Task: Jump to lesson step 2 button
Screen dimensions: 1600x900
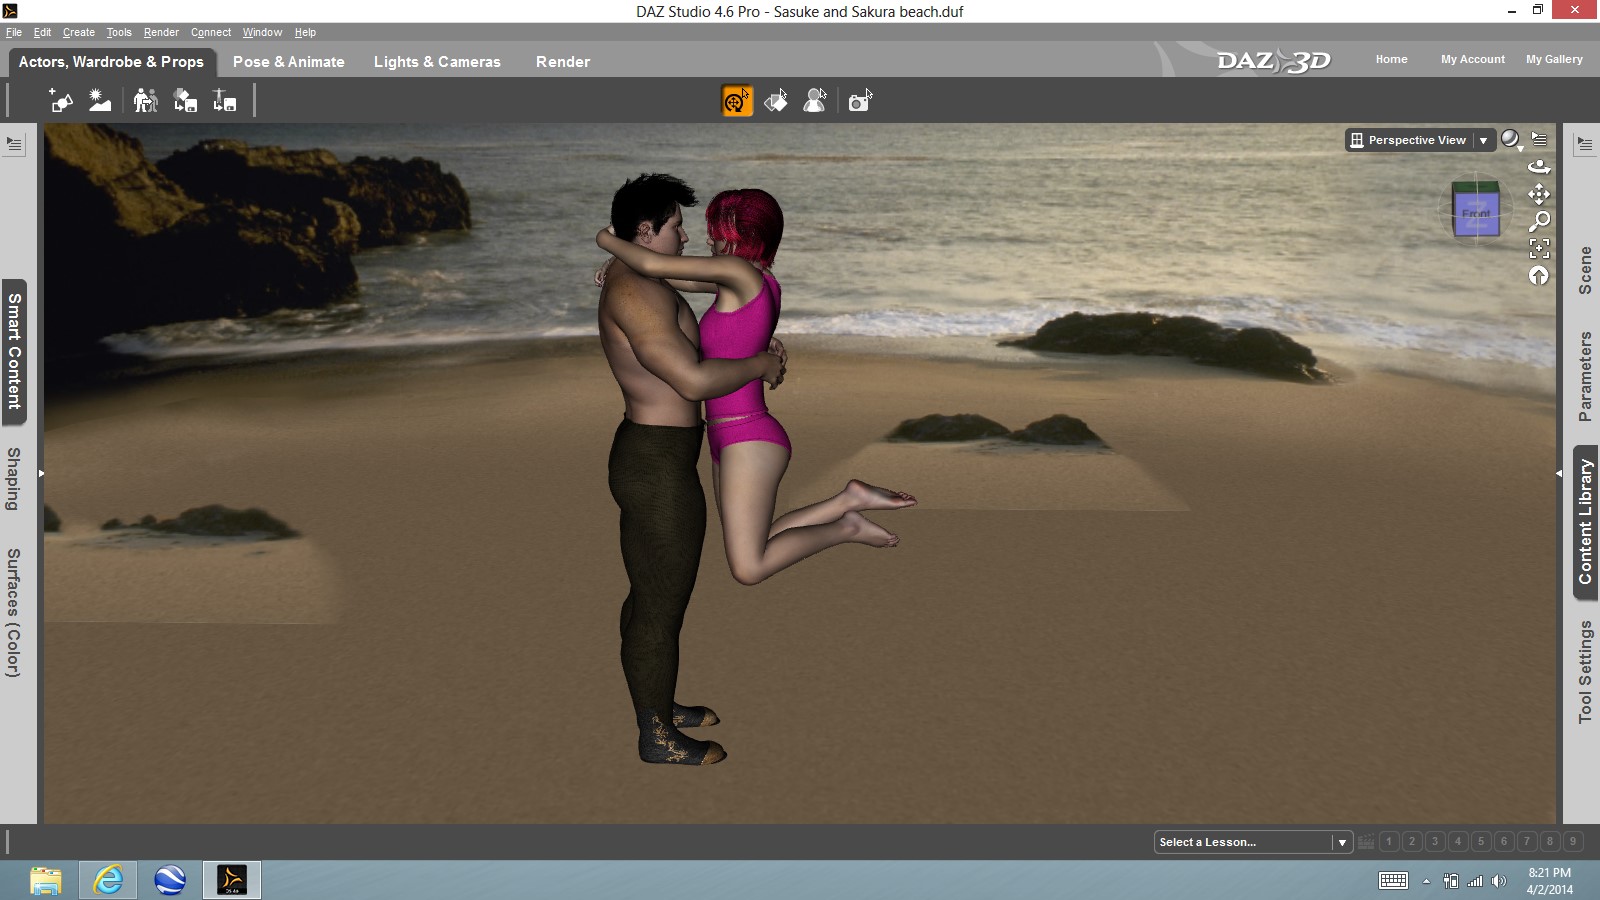Action: tap(1412, 842)
